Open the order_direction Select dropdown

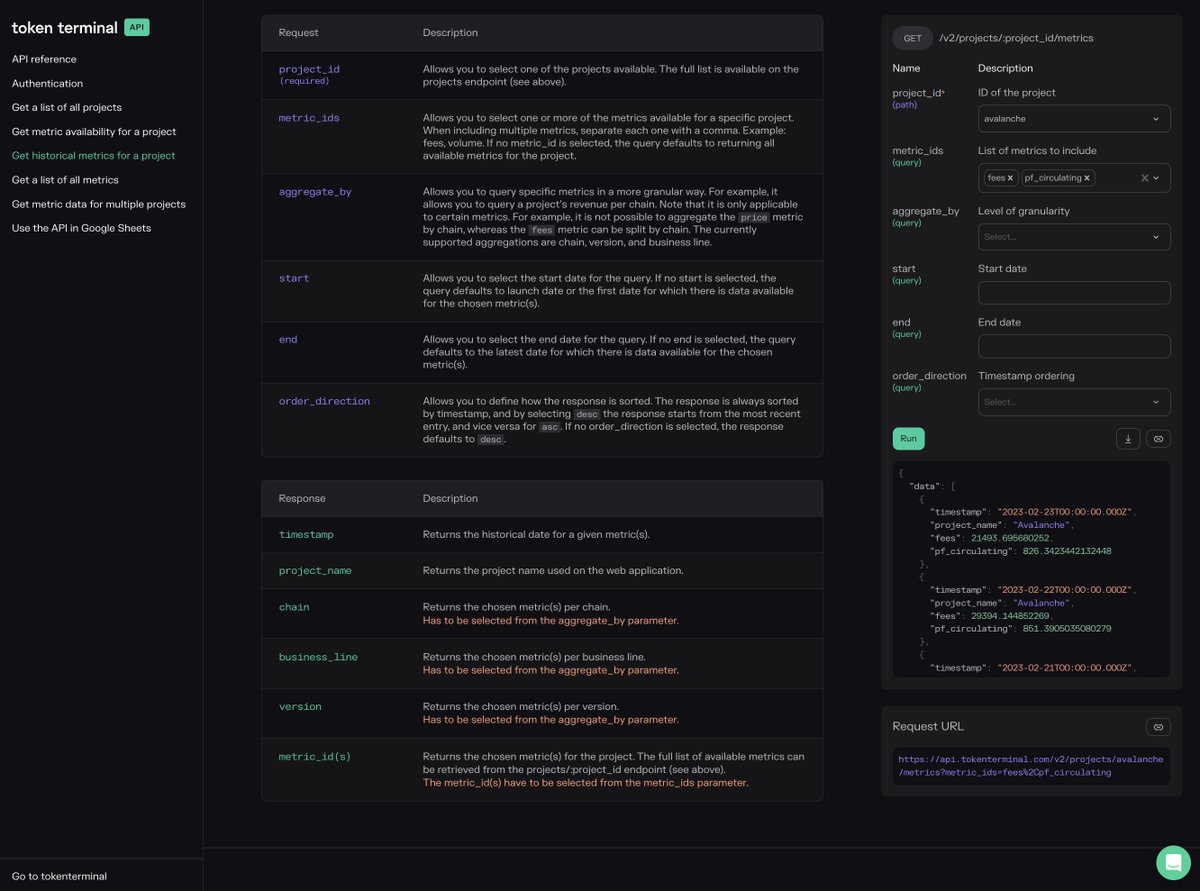click(1074, 401)
